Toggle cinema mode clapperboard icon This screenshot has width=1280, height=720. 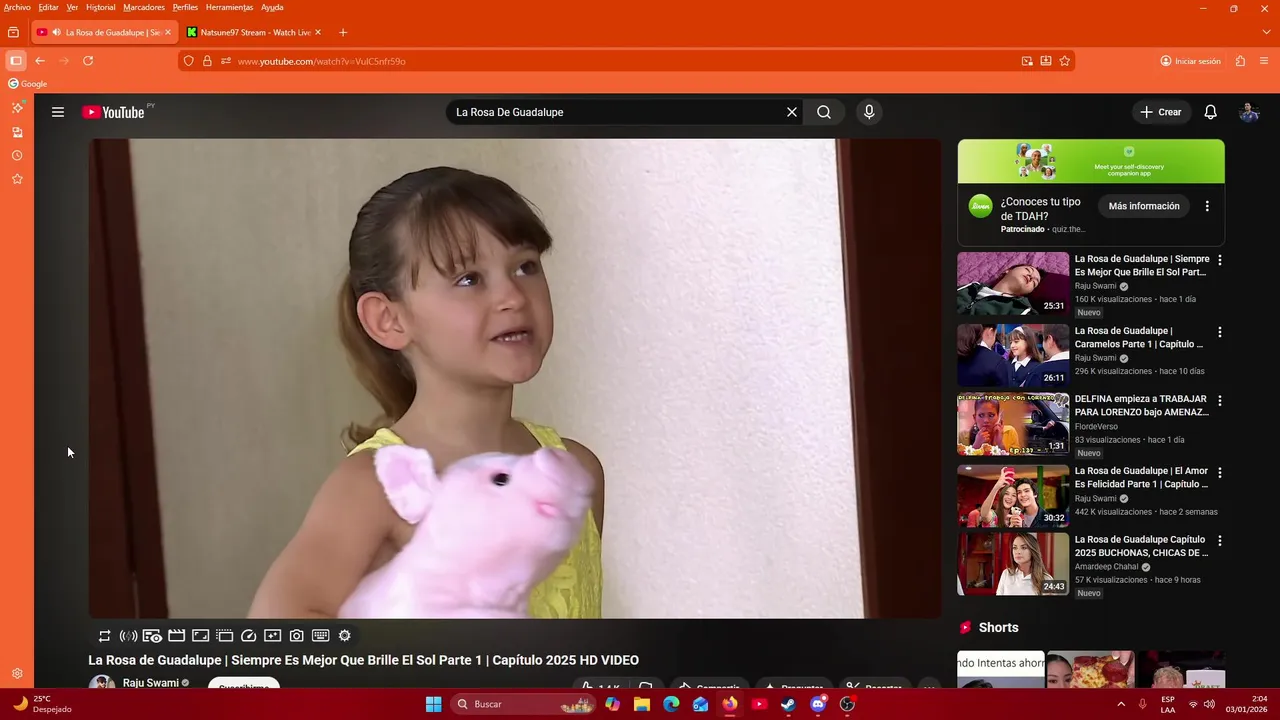click(176, 636)
